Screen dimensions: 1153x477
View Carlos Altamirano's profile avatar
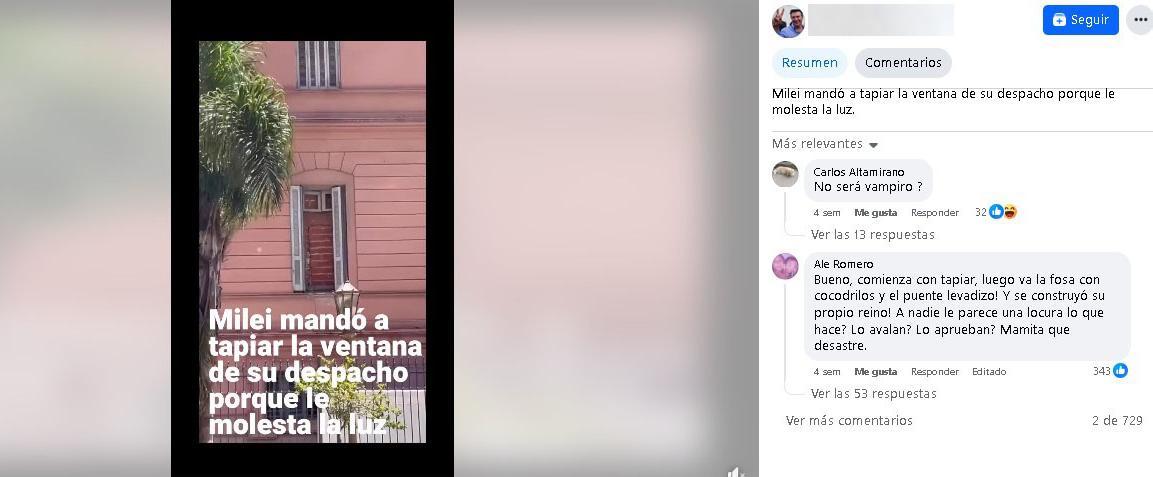pos(785,174)
